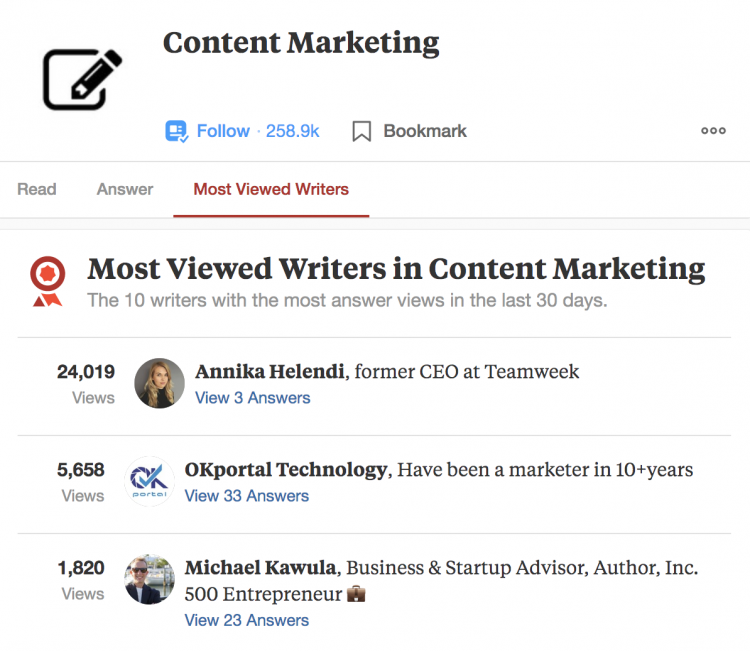750x651 pixels.
Task: Switch to the Read tab
Action: tap(37, 189)
